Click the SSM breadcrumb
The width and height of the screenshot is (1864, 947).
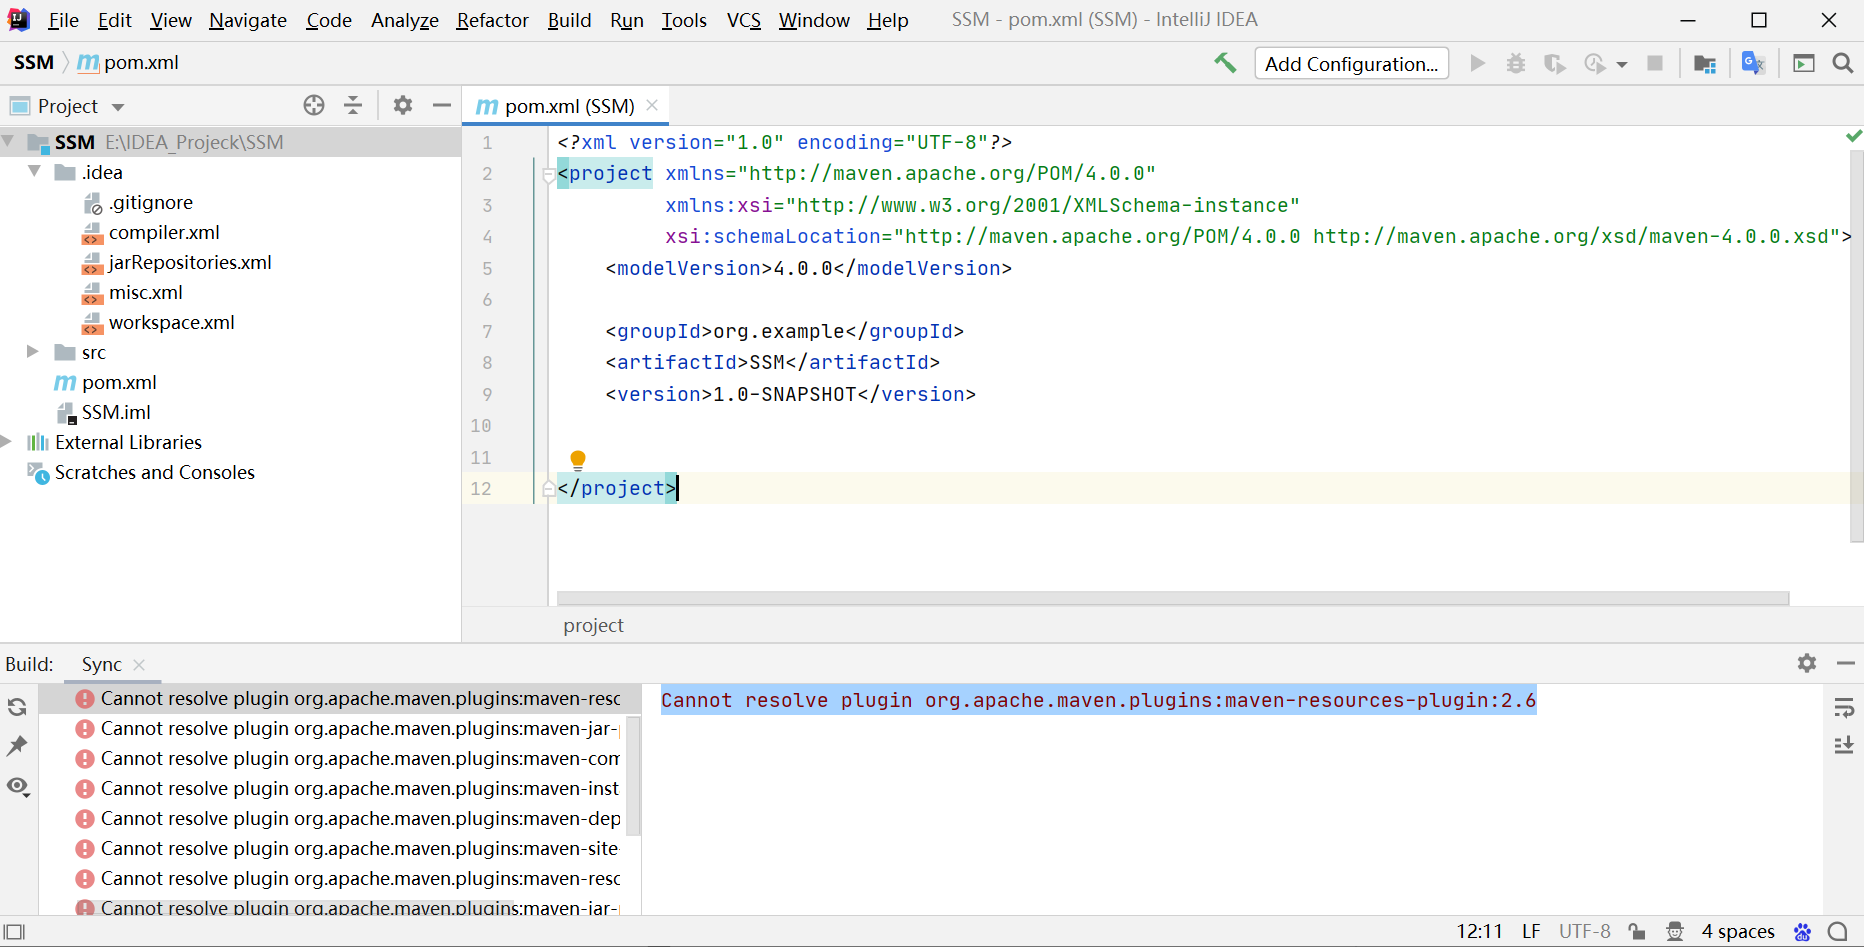(x=34, y=62)
